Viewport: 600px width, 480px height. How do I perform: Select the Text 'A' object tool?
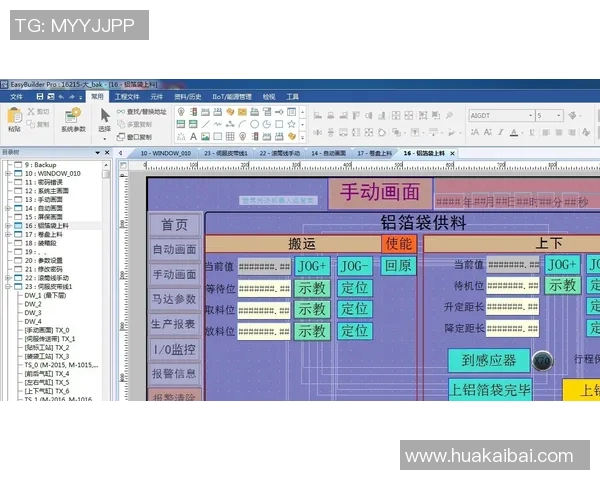click(x=193, y=136)
